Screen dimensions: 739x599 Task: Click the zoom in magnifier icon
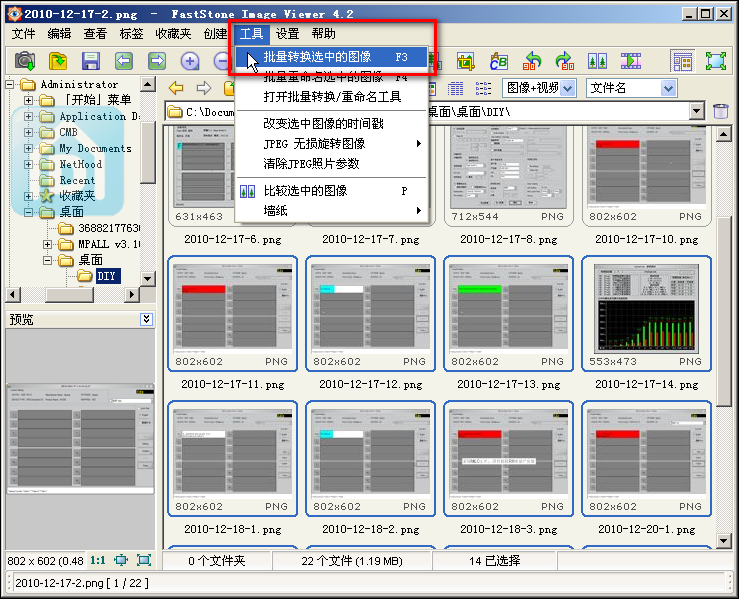(x=190, y=61)
